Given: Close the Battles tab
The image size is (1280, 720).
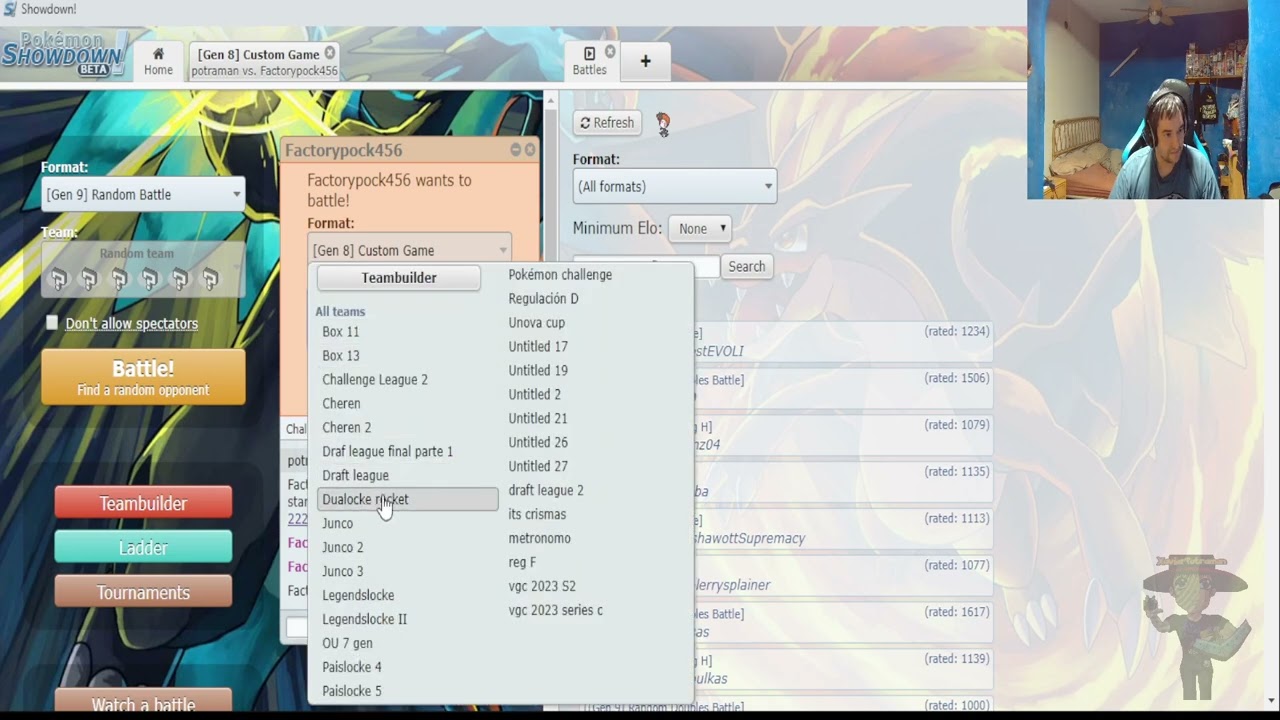Looking at the screenshot, I should click(610, 52).
